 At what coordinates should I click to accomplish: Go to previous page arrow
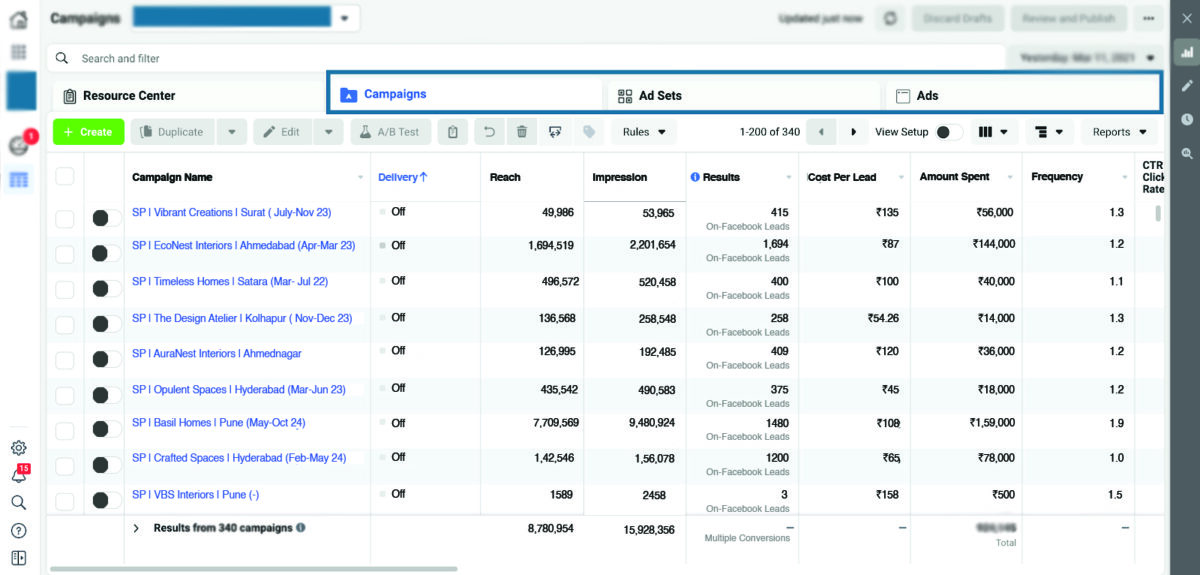pyautogui.click(x=821, y=132)
